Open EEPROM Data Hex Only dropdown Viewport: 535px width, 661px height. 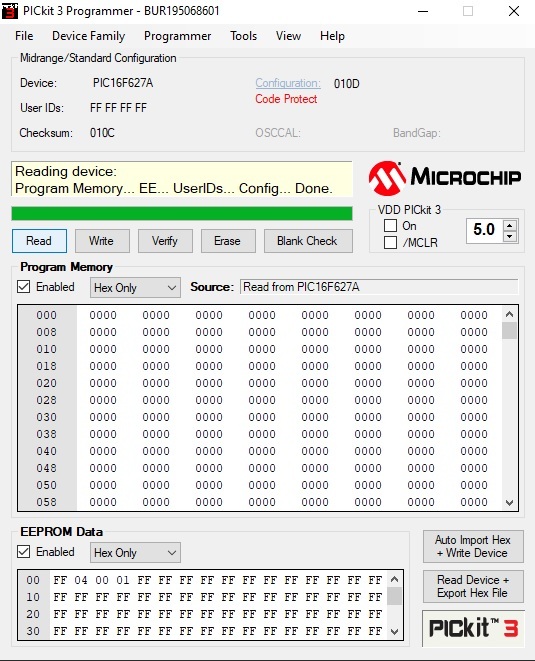click(135, 553)
